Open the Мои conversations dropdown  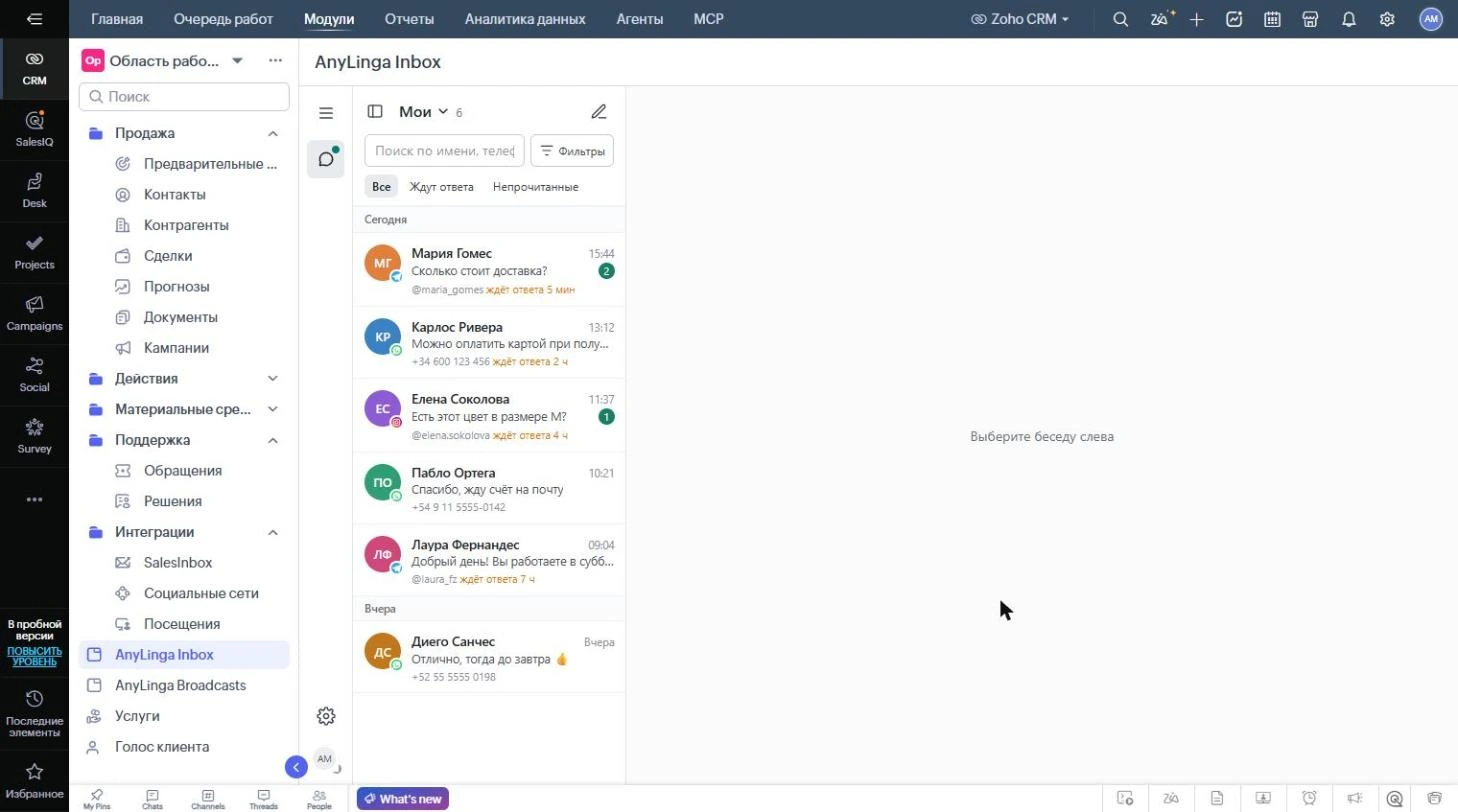(x=424, y=112)
